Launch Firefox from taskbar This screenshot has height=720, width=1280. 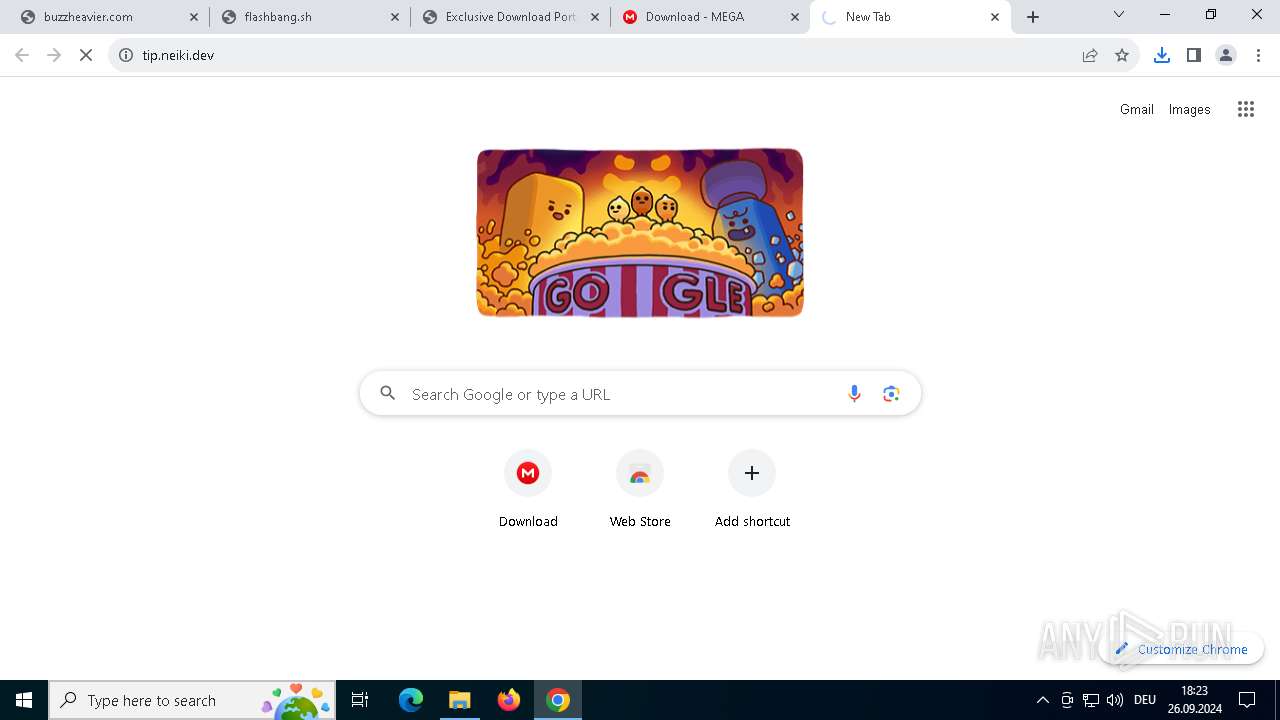pyautogui.click(x=508, y=700)
